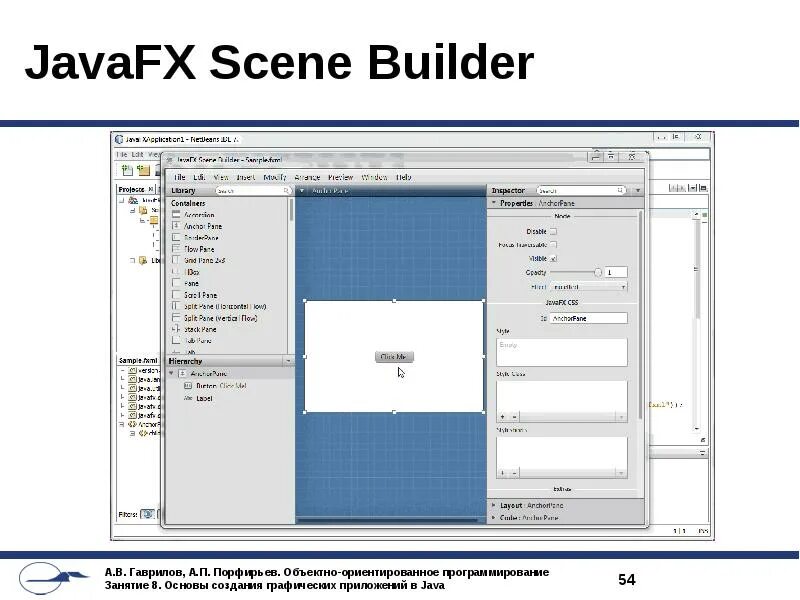Open the Window menu
800x600 pixels.
pos(374,177)
